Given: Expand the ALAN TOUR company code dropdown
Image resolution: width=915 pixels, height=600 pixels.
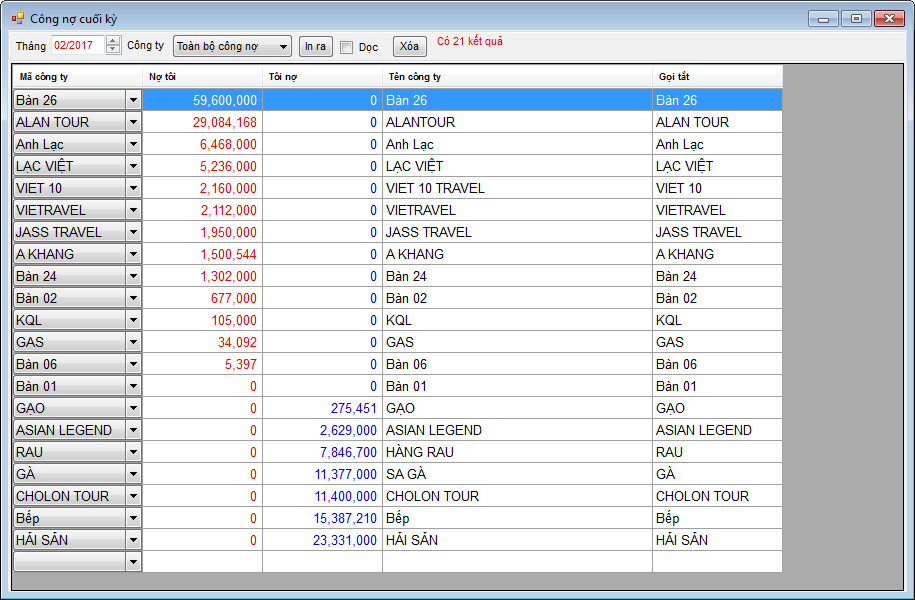Looking at the screenshot, I should coord(133,122).
